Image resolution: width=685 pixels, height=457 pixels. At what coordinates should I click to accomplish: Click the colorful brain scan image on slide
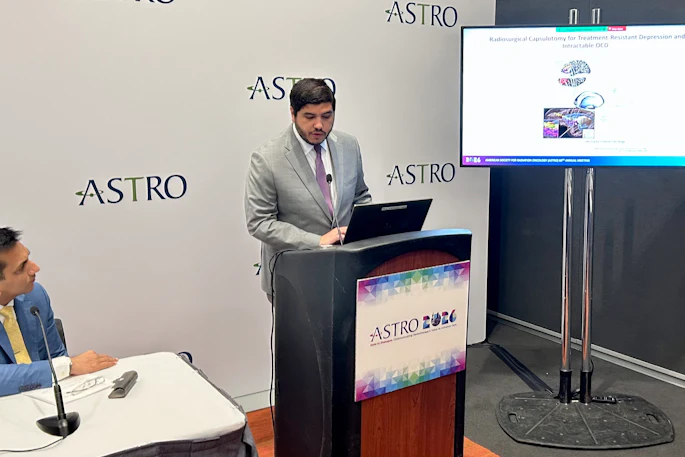568,123
